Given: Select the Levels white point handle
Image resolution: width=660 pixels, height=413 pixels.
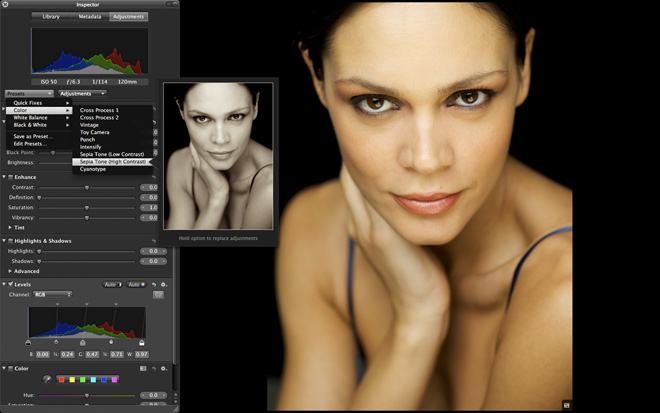Looking at the screenshot, I should coord(142,343).
